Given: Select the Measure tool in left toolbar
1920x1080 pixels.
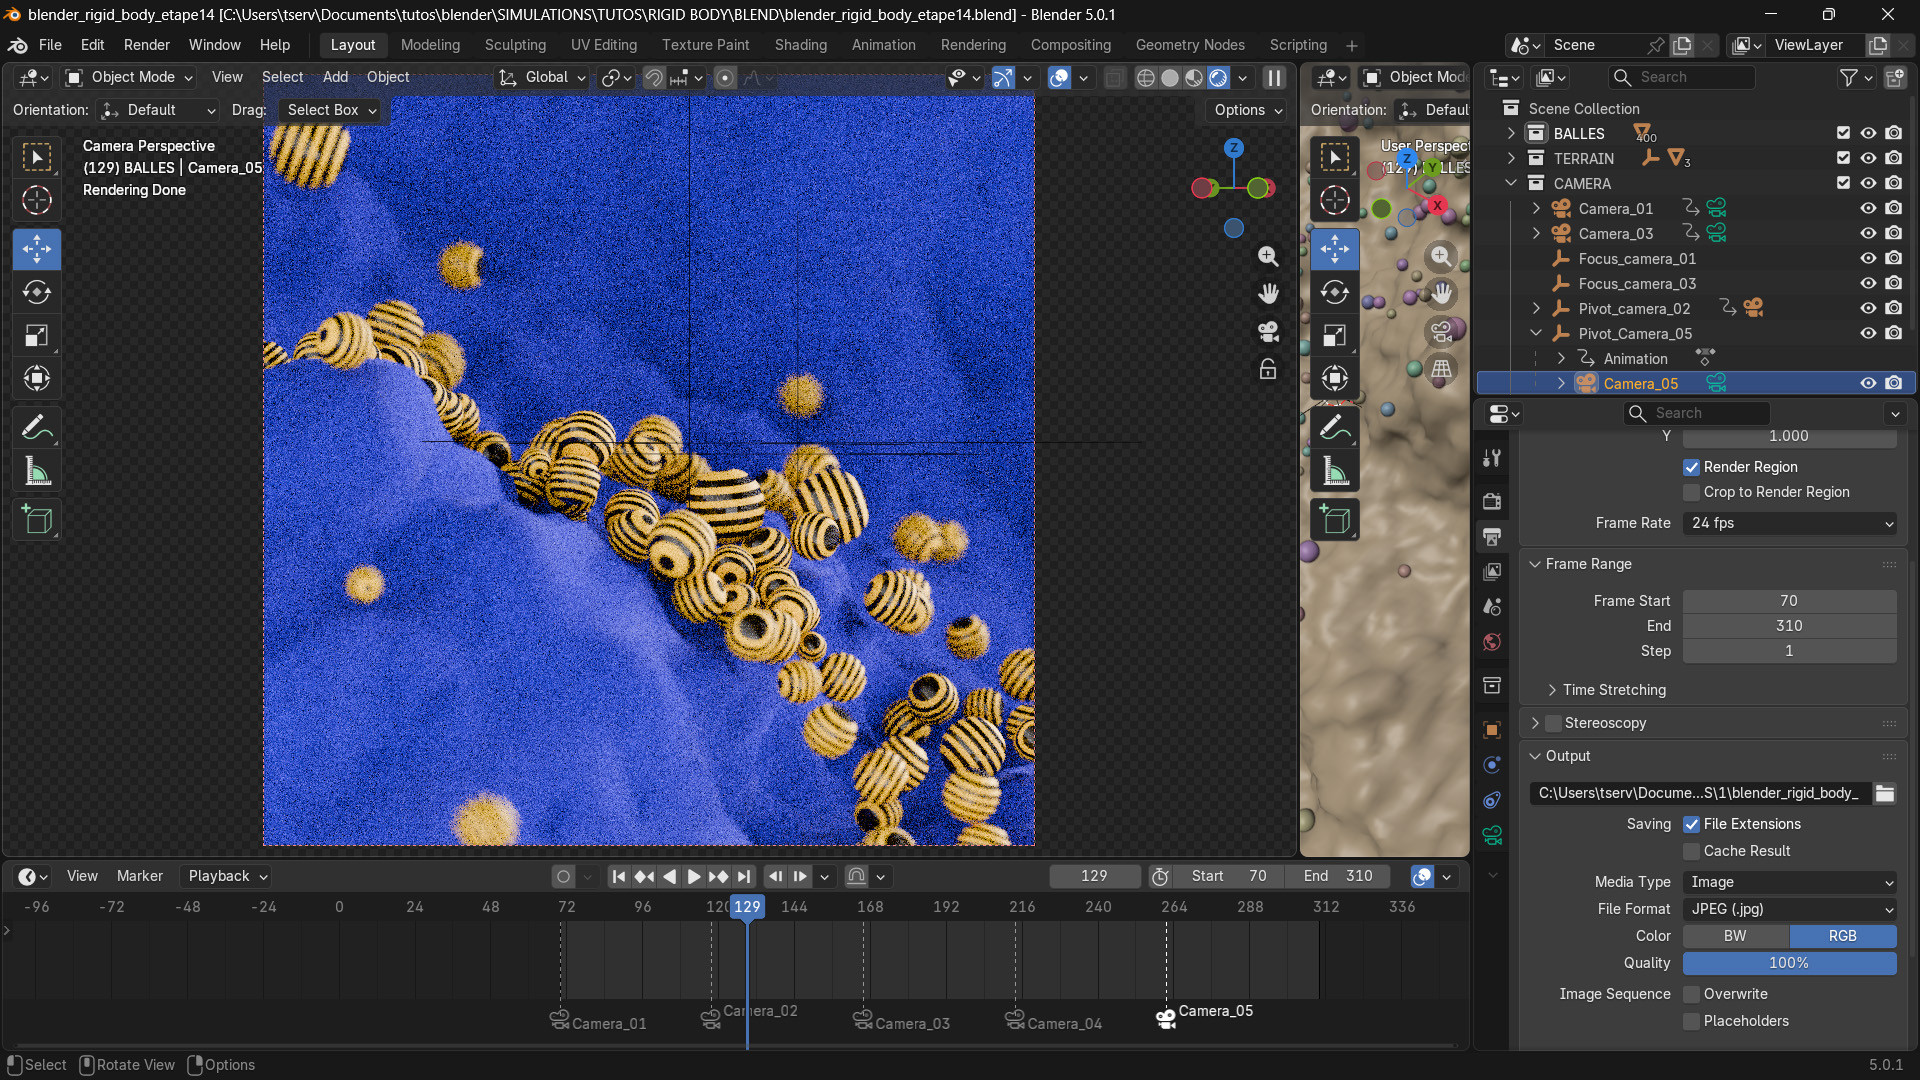Looking at the screenshot, I should tap(37, 472).
